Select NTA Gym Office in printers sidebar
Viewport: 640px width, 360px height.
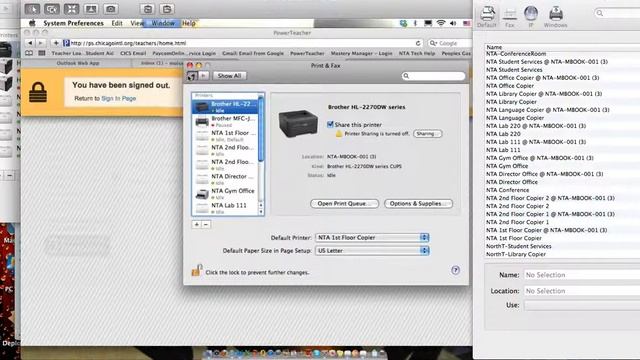(x=226, y=193)
